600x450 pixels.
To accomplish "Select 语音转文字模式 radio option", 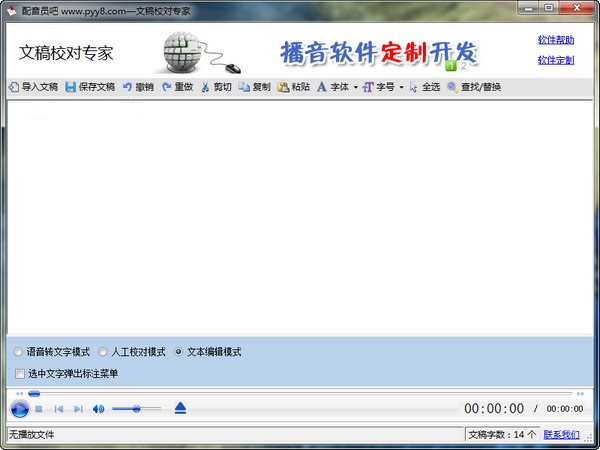I will click(52, 352).
